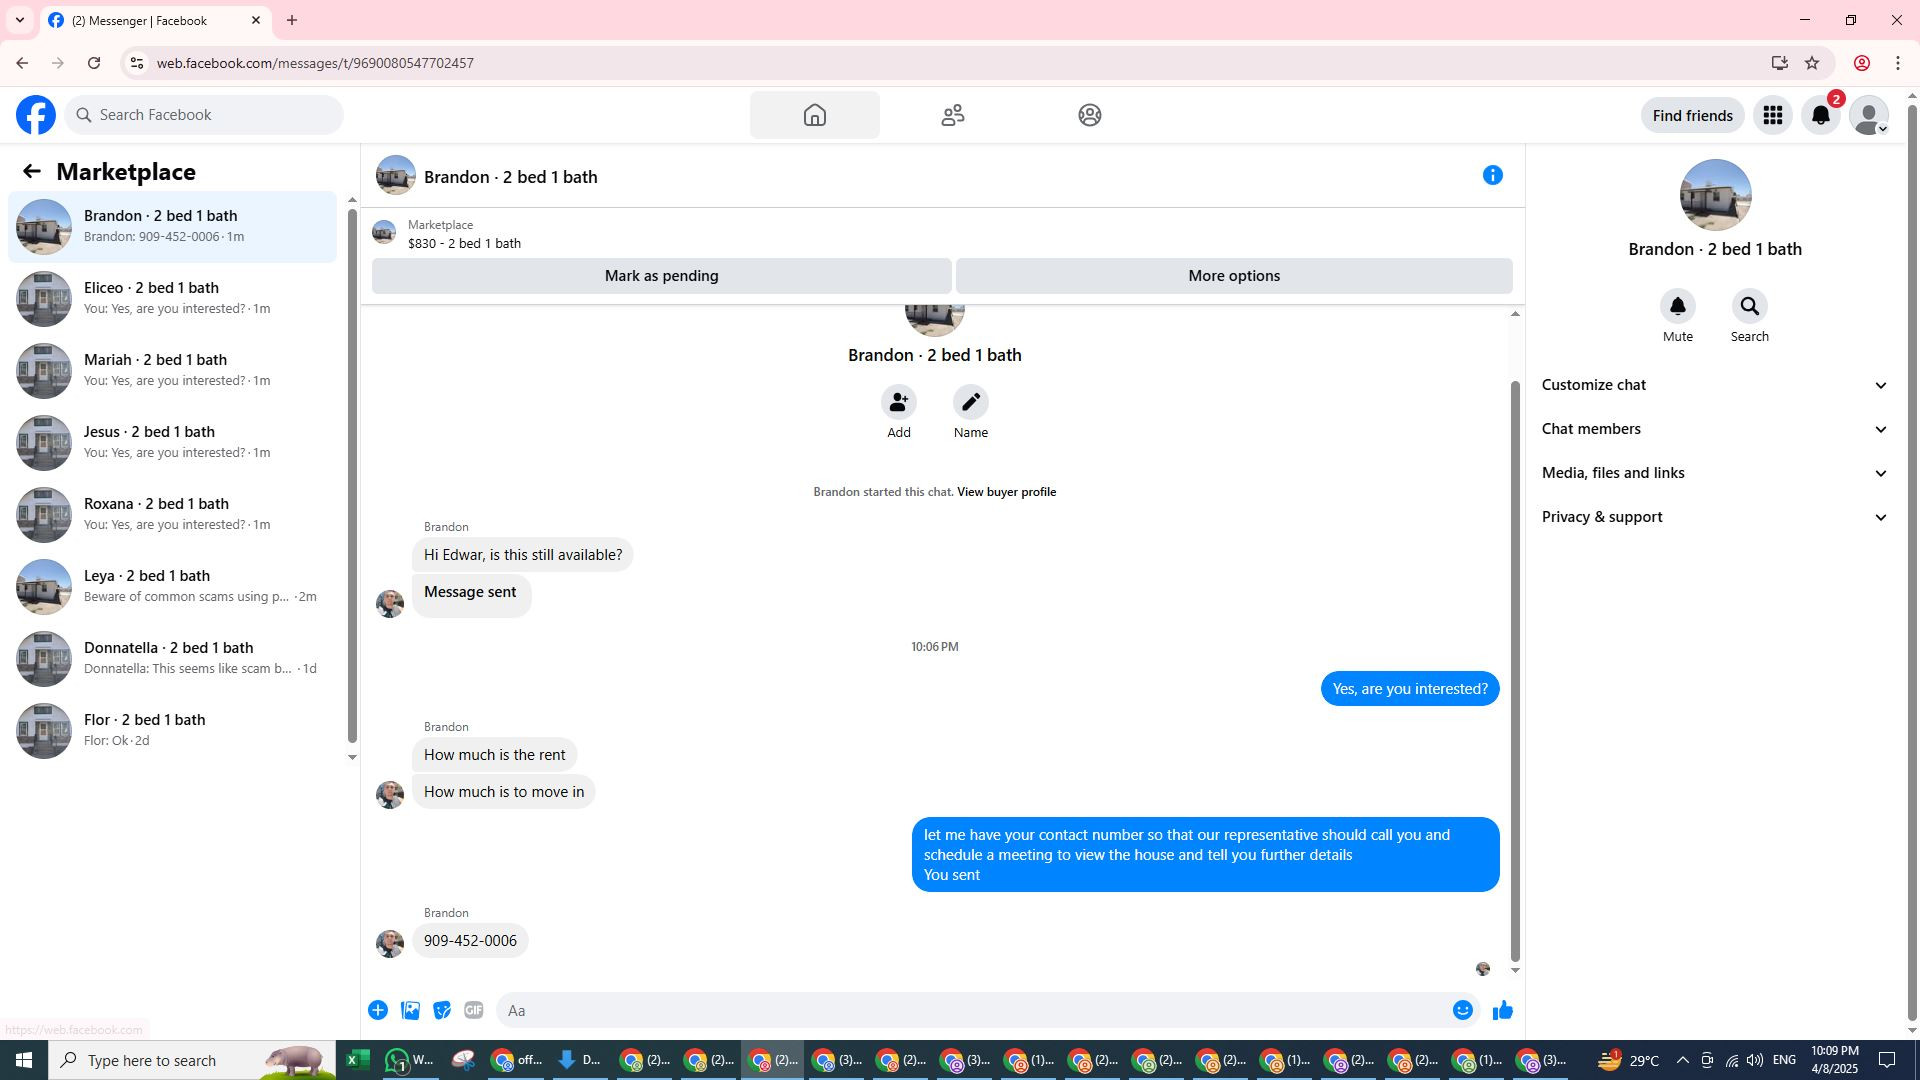1920x1080 pixels.
Task: Expand Media, files and links section
Action: (x=1714, y=473)
